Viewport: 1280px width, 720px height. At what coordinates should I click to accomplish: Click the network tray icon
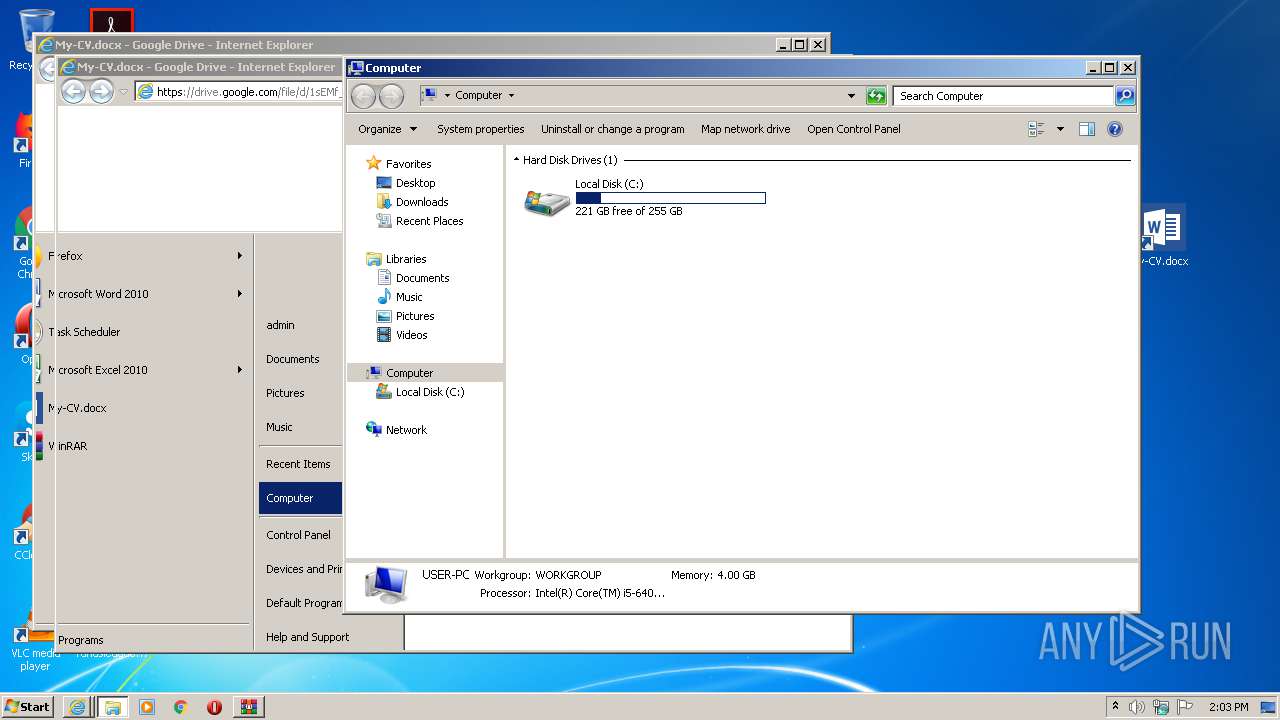click(x=1161, y=707)
